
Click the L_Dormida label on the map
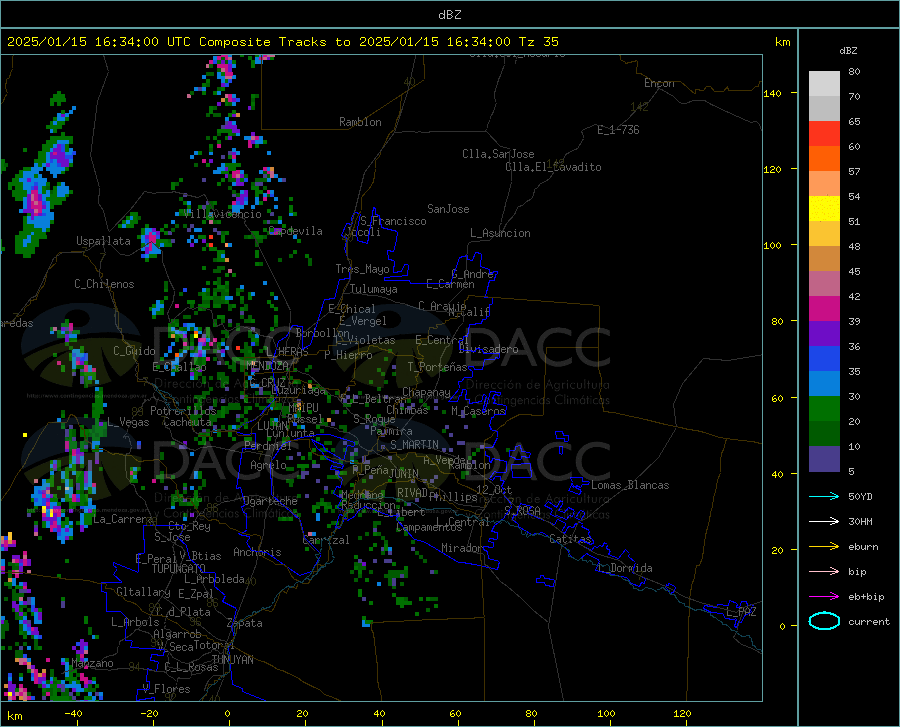(x=624, y=568)
